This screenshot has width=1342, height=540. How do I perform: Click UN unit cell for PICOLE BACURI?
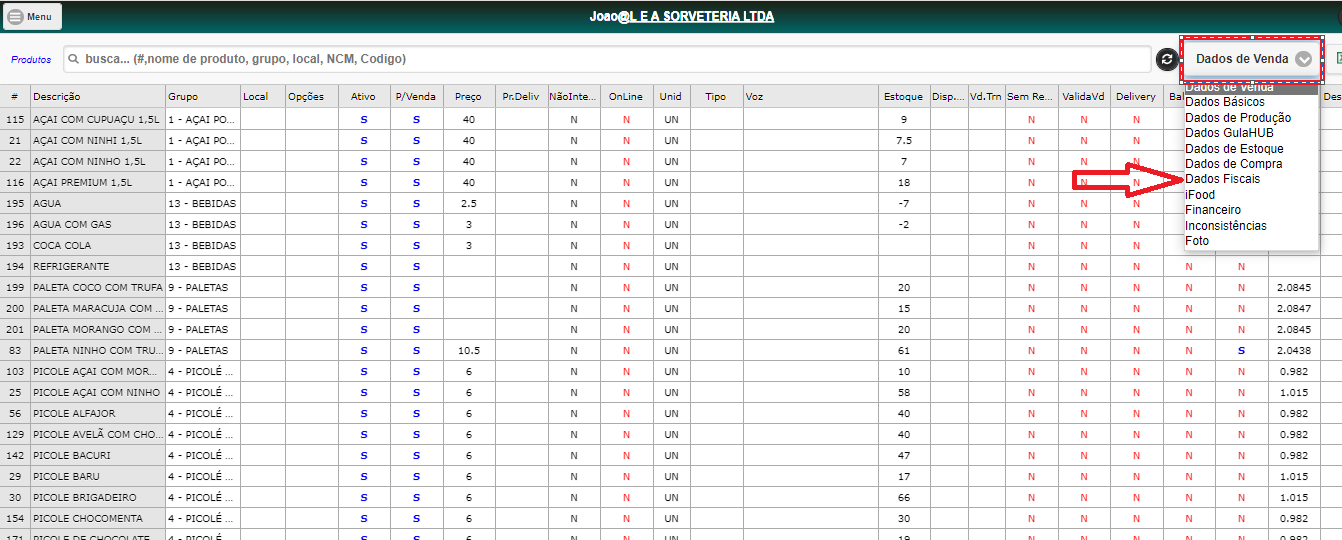671,456
